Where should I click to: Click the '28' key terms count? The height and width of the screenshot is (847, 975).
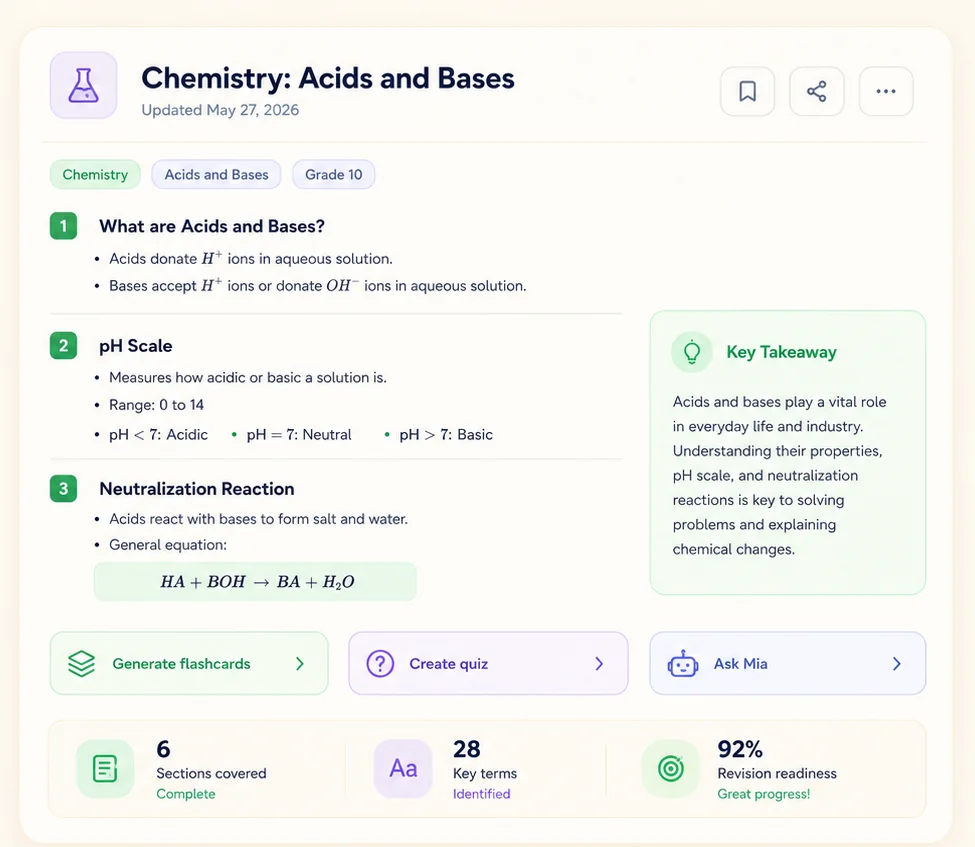[466, 749]
